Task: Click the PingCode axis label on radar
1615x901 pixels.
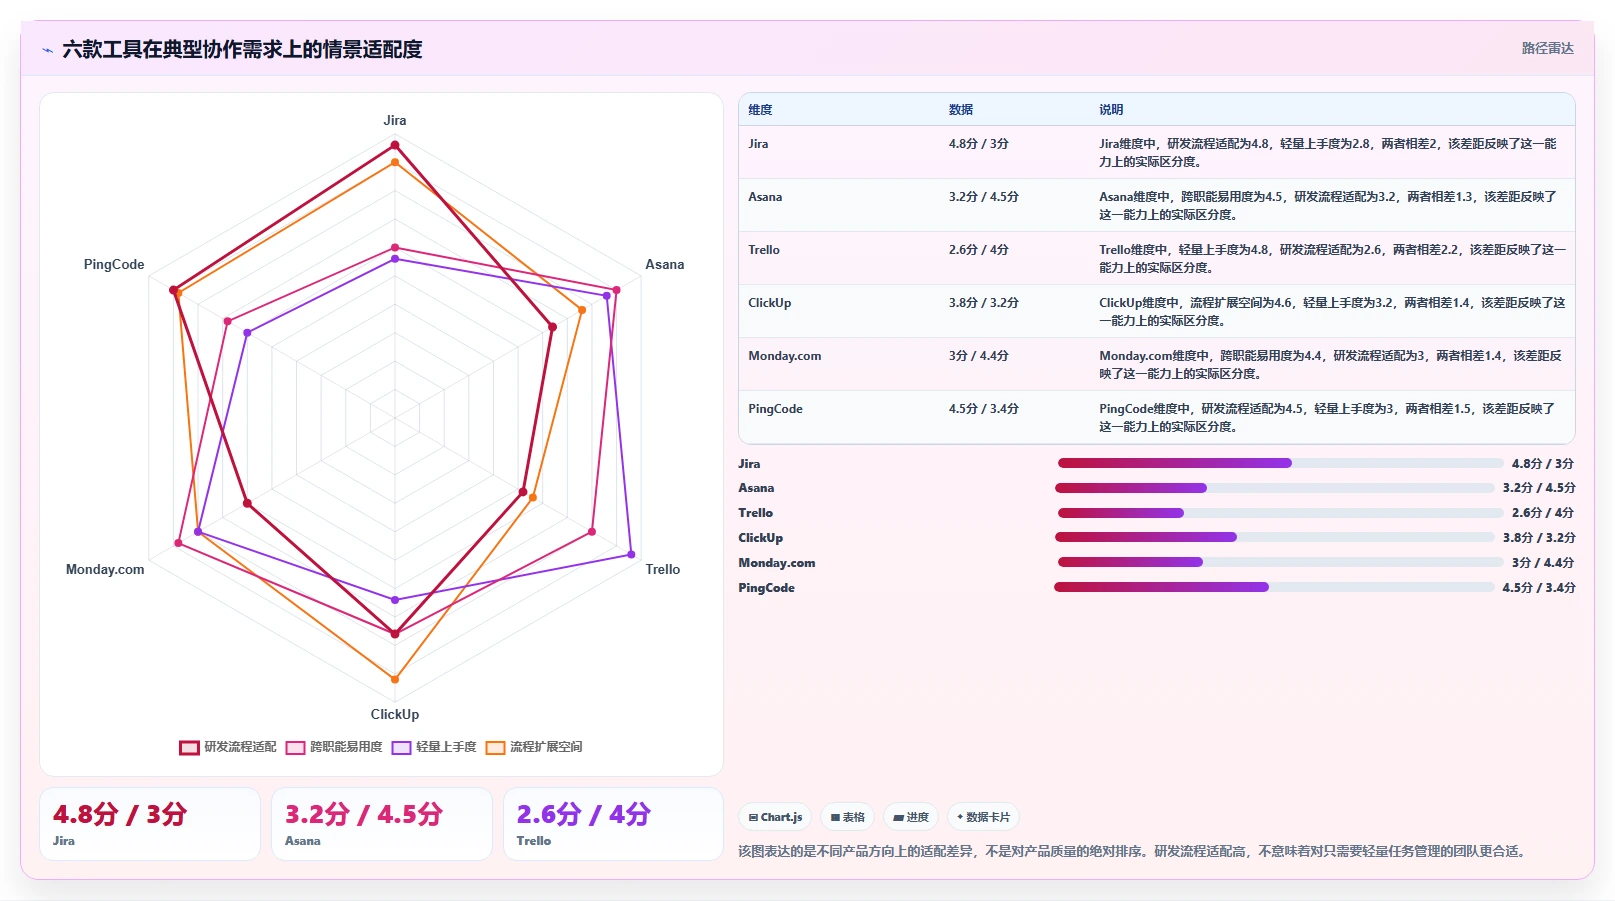Action: point(114,264)
